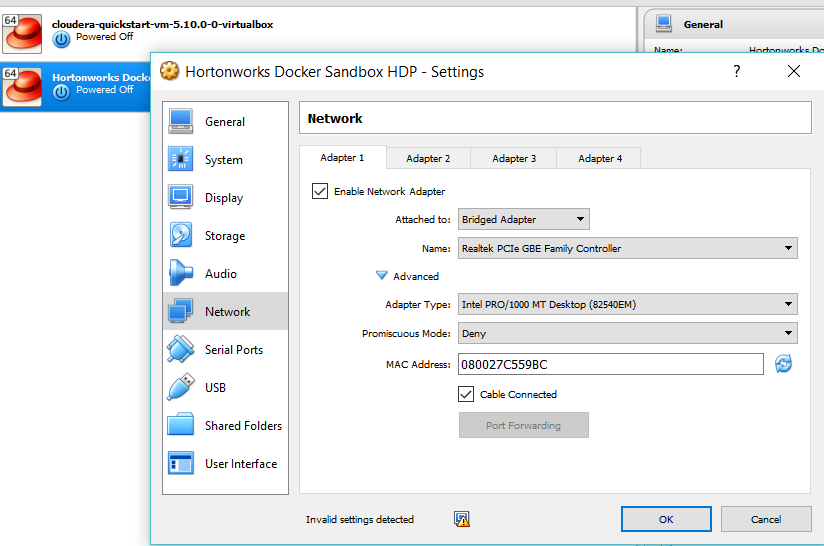Click into the MAC Address field
The width and height of the screenshot is (824, 546).
coord(610,364)
